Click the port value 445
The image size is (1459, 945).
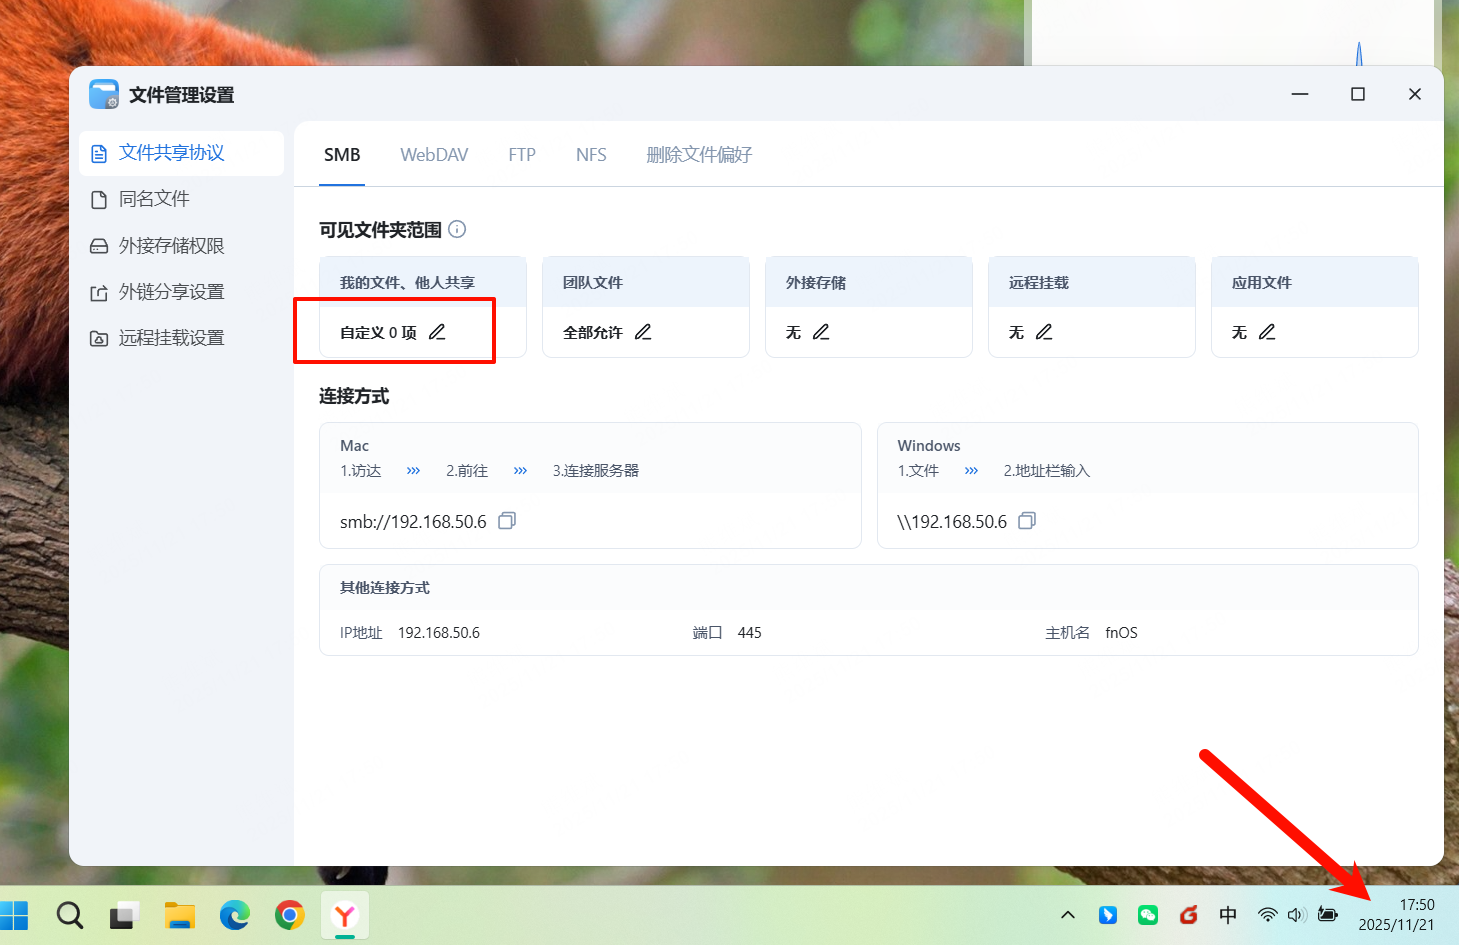(750, 633)
